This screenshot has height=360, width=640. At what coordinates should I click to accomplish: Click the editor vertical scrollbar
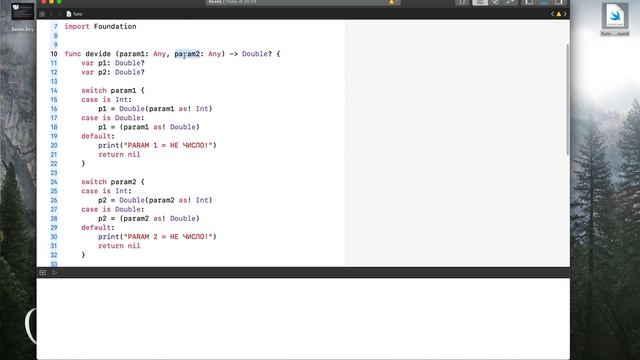(567, 99)
